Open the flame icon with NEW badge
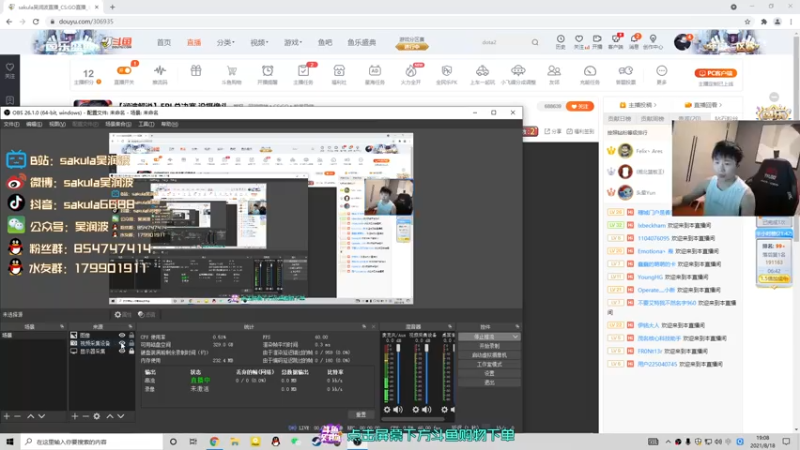The image size is (800, 450). 411,70
